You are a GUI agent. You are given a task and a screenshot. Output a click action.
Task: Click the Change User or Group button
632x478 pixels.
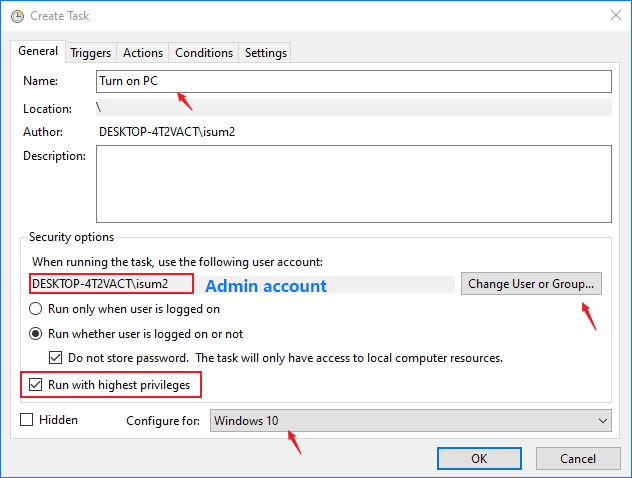533,284
